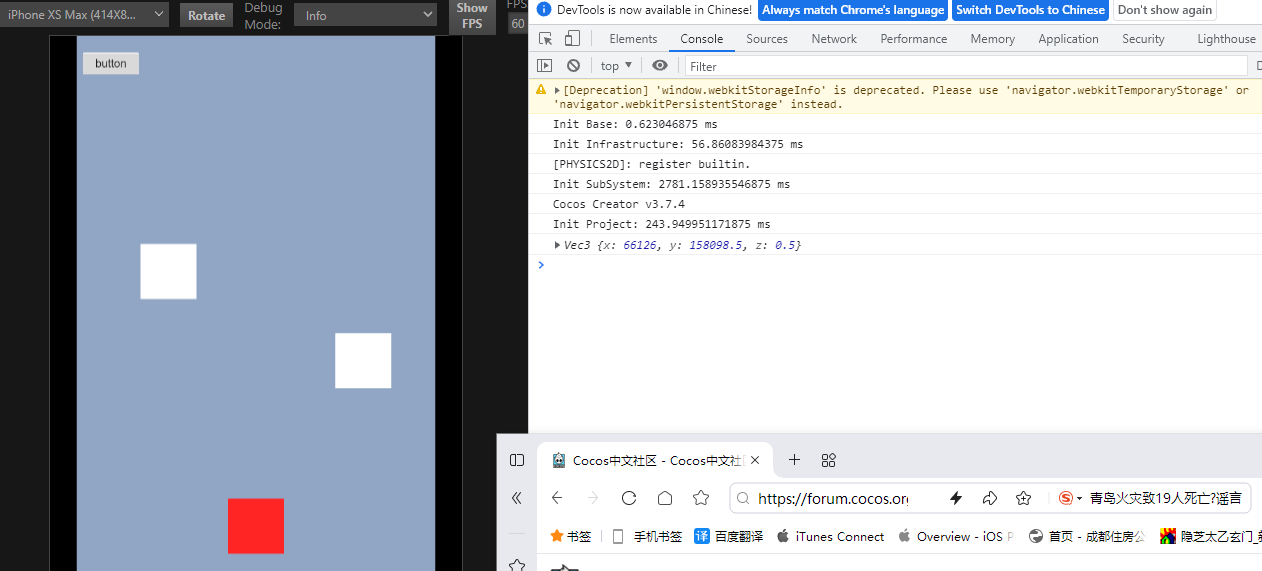Switch to the Elements tab in DevTools

633,39
